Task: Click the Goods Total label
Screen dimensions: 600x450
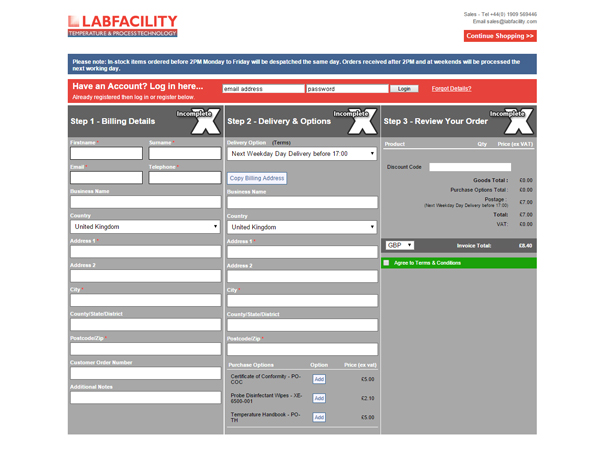Action: 491,180
